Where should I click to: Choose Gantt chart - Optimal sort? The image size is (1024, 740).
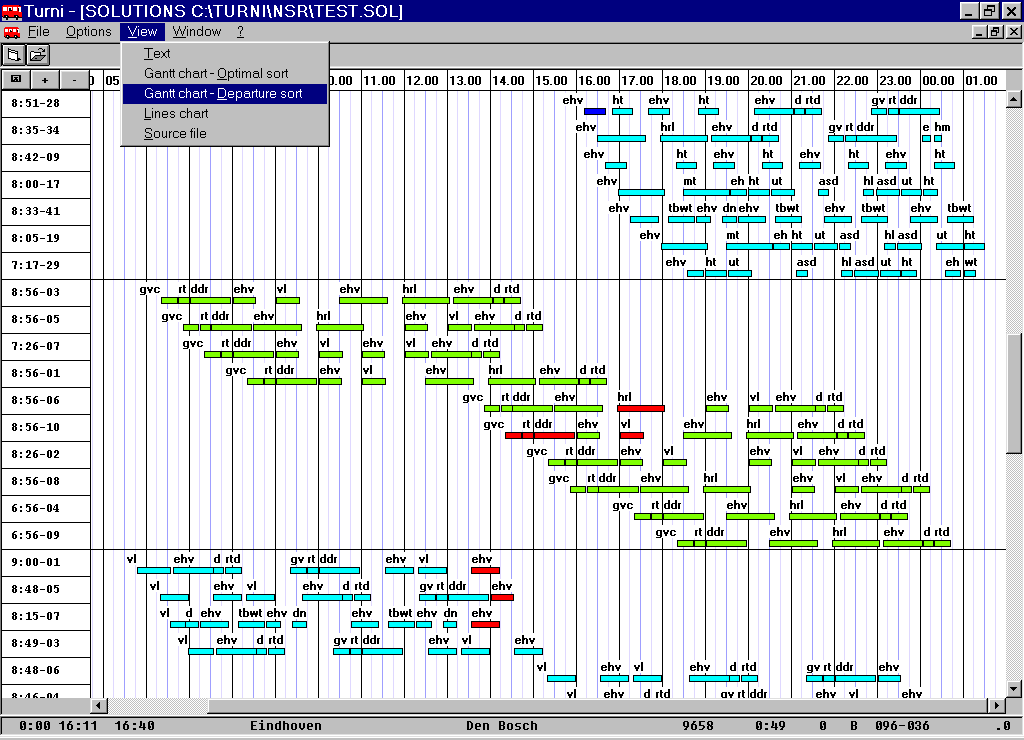click(x=216, y=73)
